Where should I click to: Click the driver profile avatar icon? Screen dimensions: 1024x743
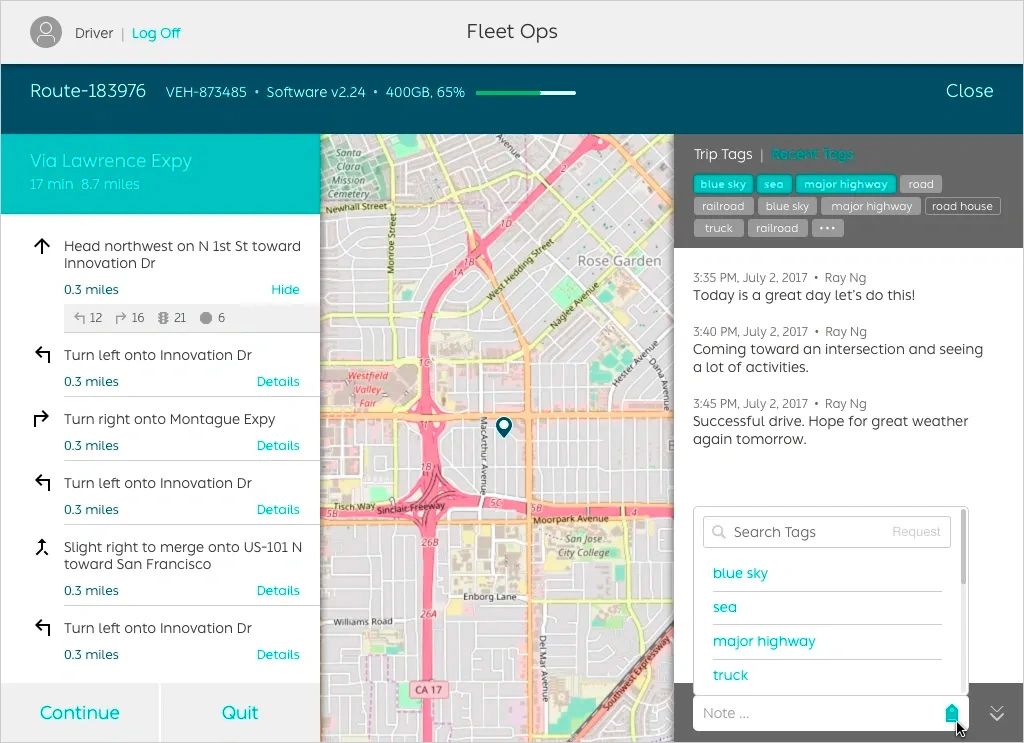[46, 33]
